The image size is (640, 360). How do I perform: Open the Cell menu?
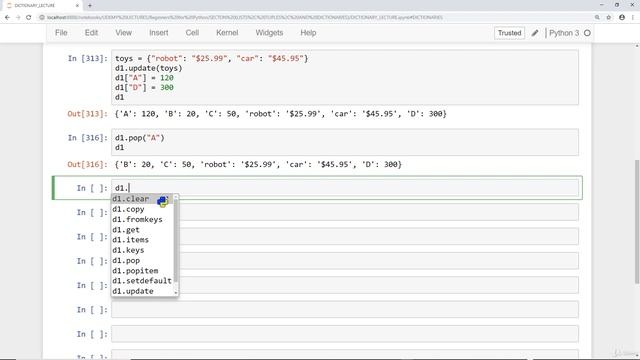coord(192,33)
